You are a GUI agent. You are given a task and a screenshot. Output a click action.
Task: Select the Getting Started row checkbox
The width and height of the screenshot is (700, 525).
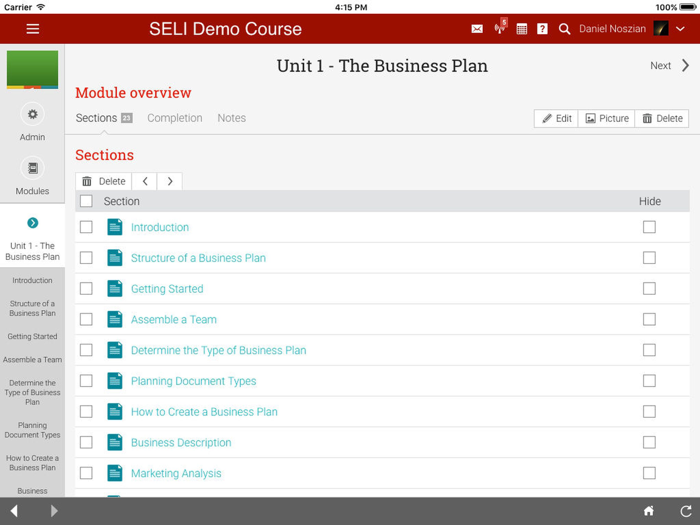86,288
